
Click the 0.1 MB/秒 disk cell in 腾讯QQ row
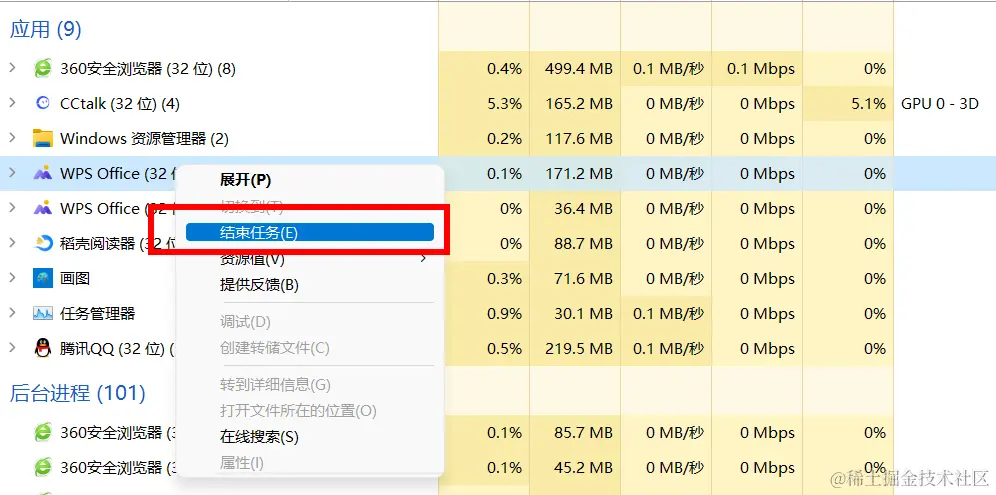coord(668,348)
